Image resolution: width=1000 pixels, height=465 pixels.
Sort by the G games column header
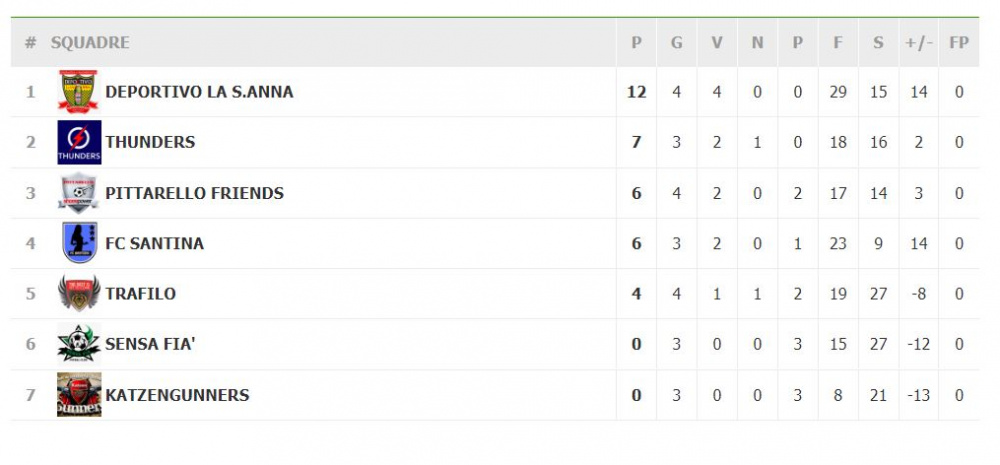click(x=677, y=42)
